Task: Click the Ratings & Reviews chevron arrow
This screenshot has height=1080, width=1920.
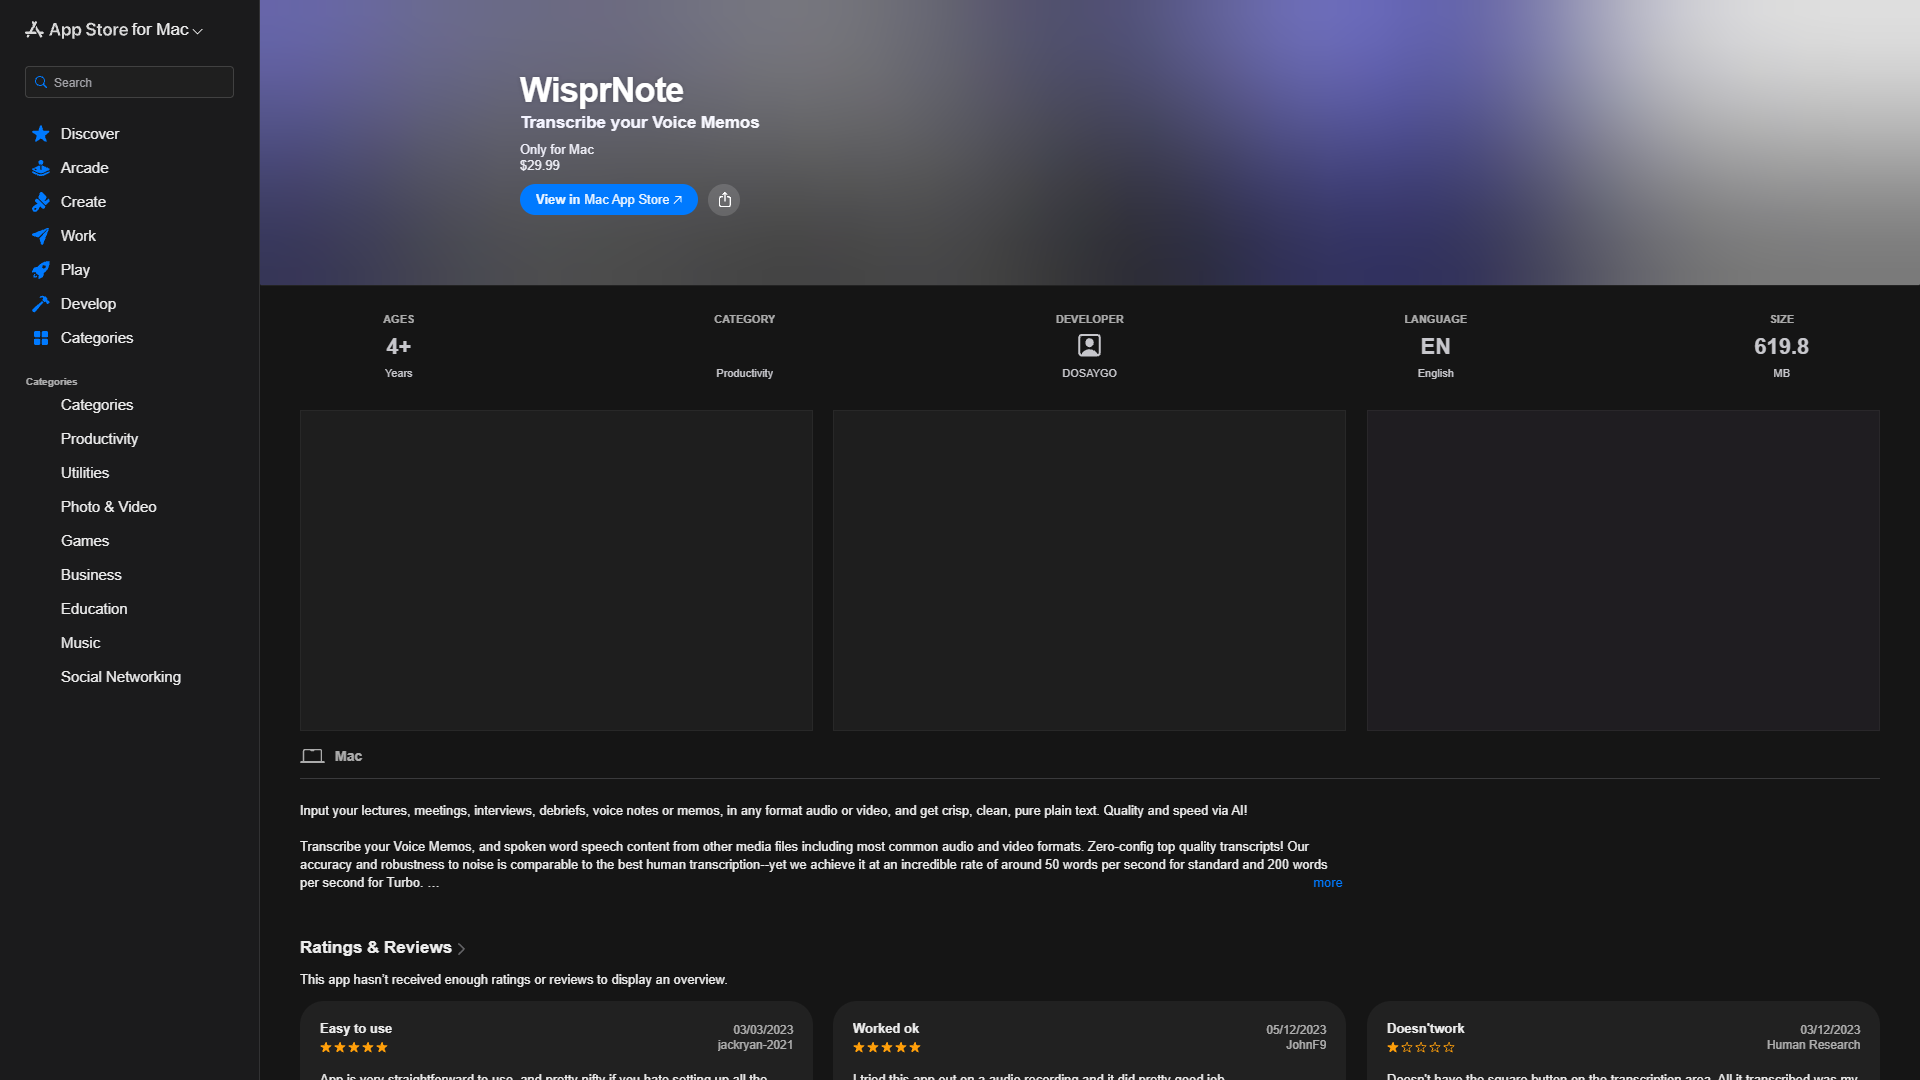Action: point(461,949)
